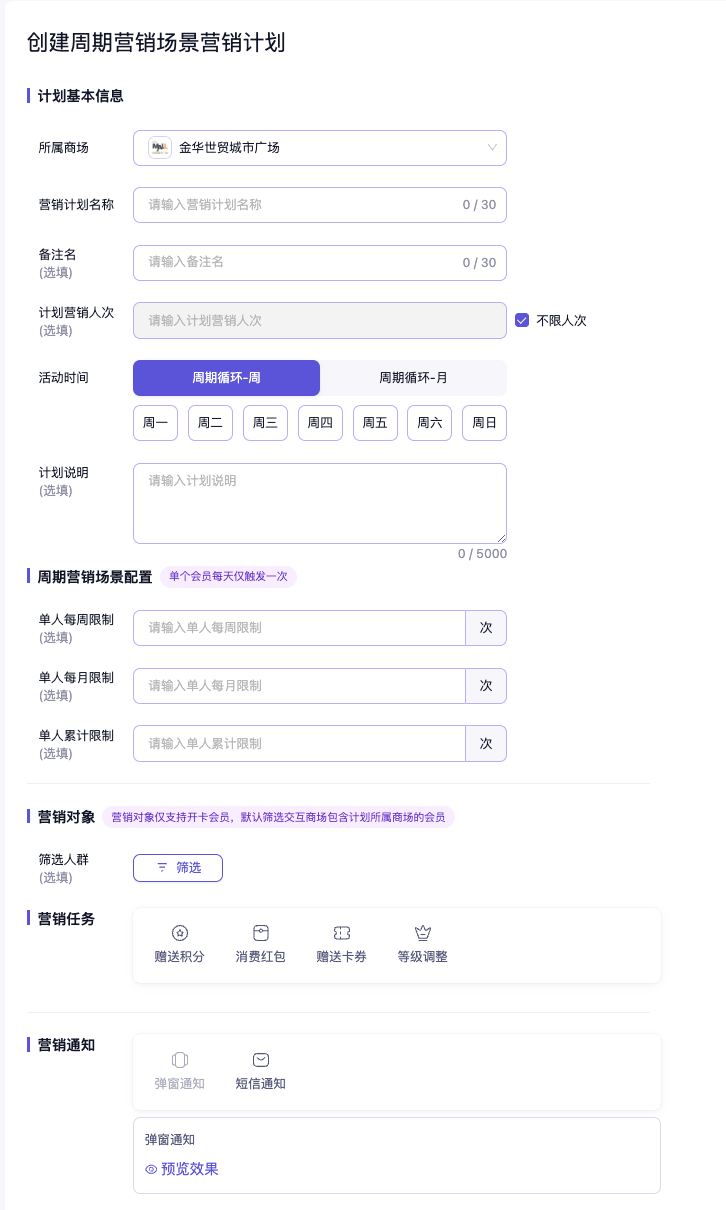Focus the 计划说明 text area

point(319,503)
